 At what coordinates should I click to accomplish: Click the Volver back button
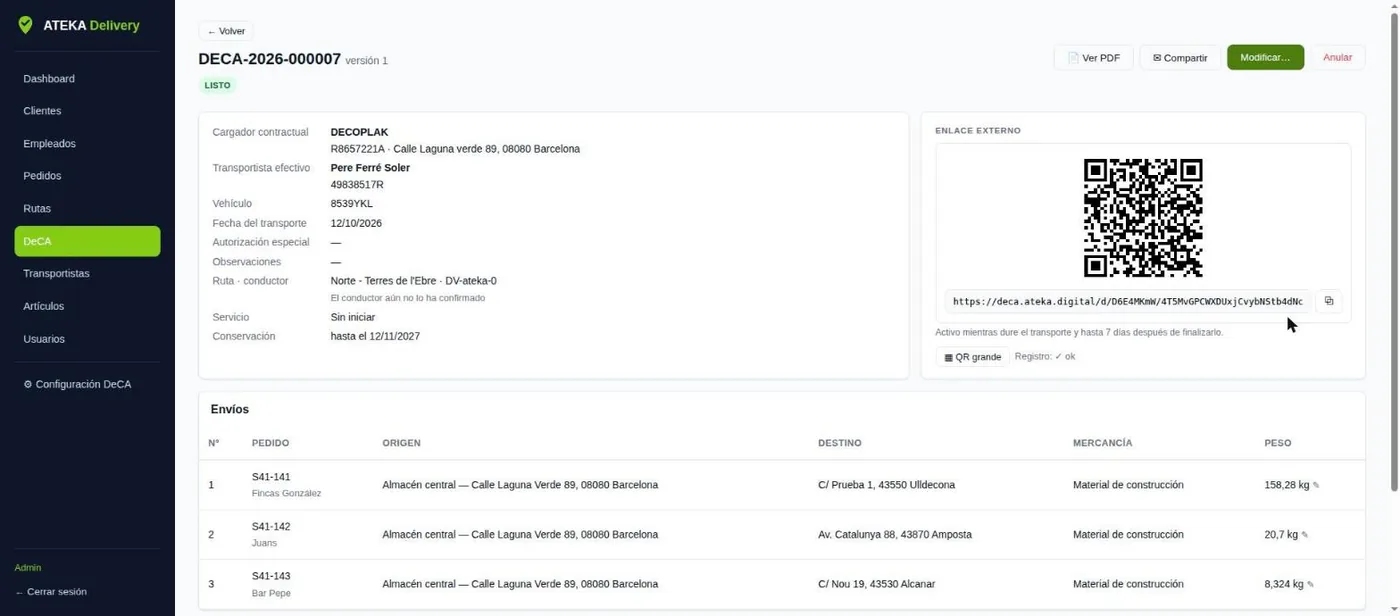(x=226, y=31)
